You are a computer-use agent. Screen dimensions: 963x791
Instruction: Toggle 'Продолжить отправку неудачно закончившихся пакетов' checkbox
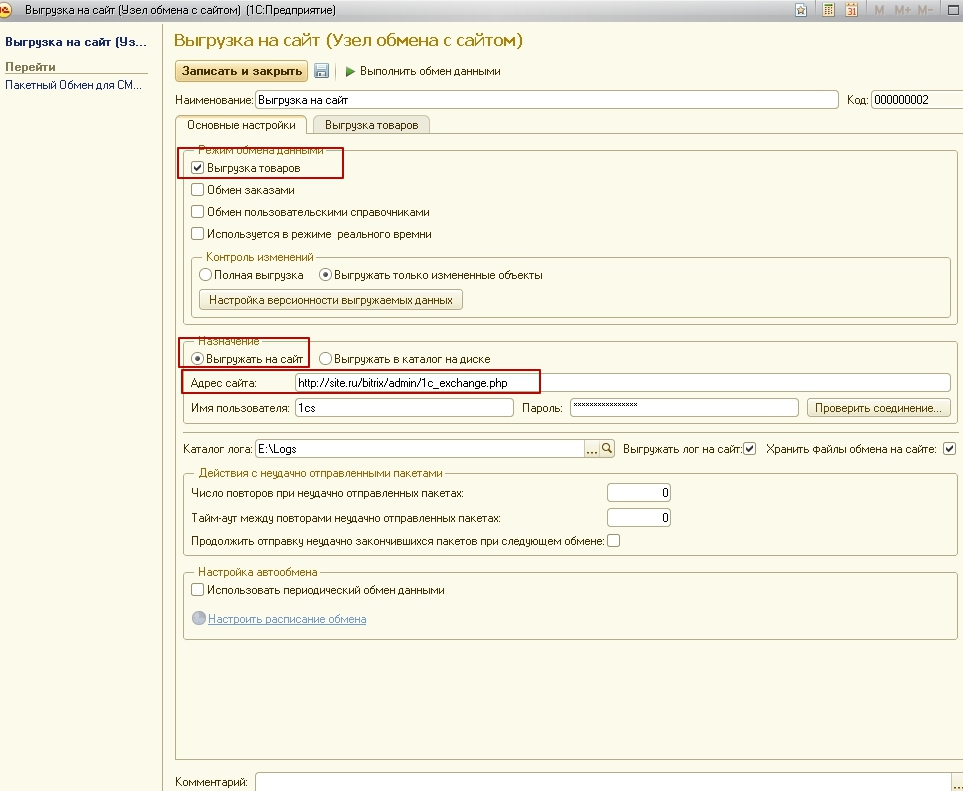pyautogui.click(x=614, y=541)
